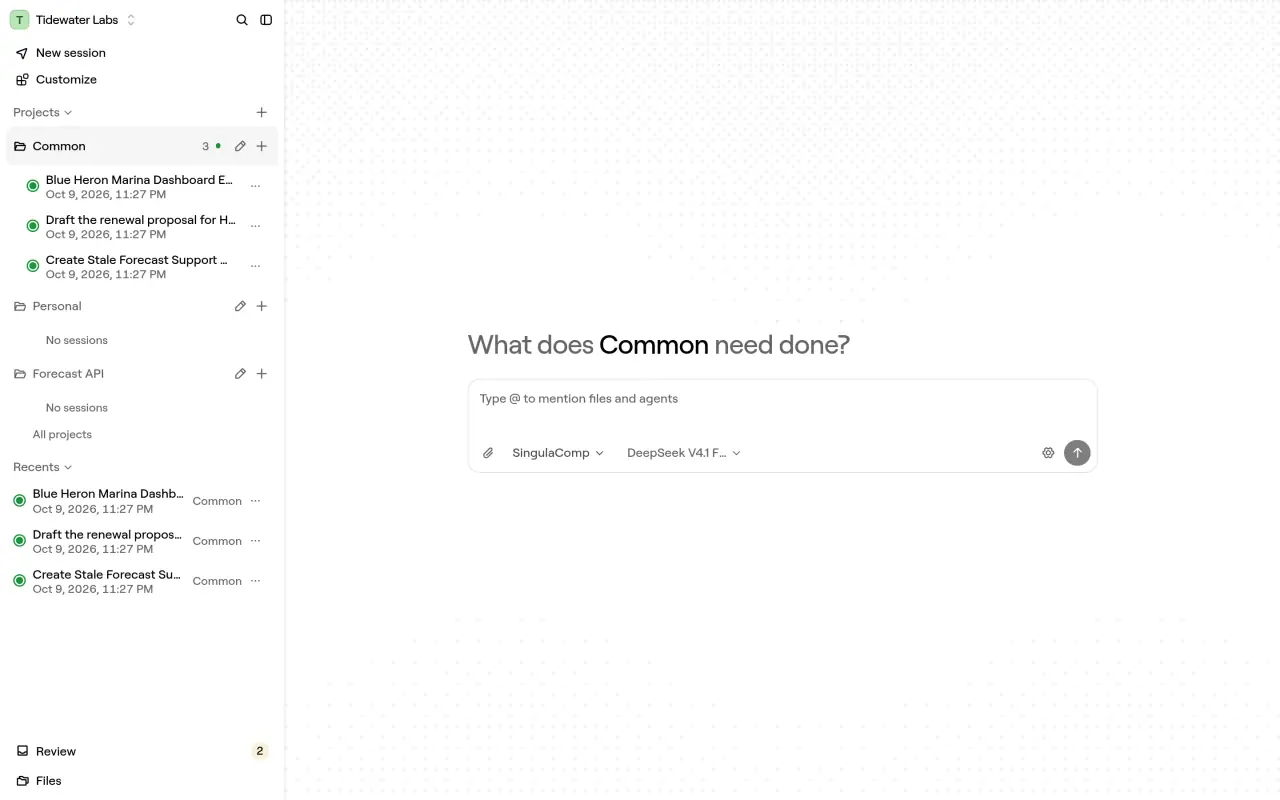This screenshot has width=1280, height=800.
Task: Open the Review inbox
Action: [142, 751]
